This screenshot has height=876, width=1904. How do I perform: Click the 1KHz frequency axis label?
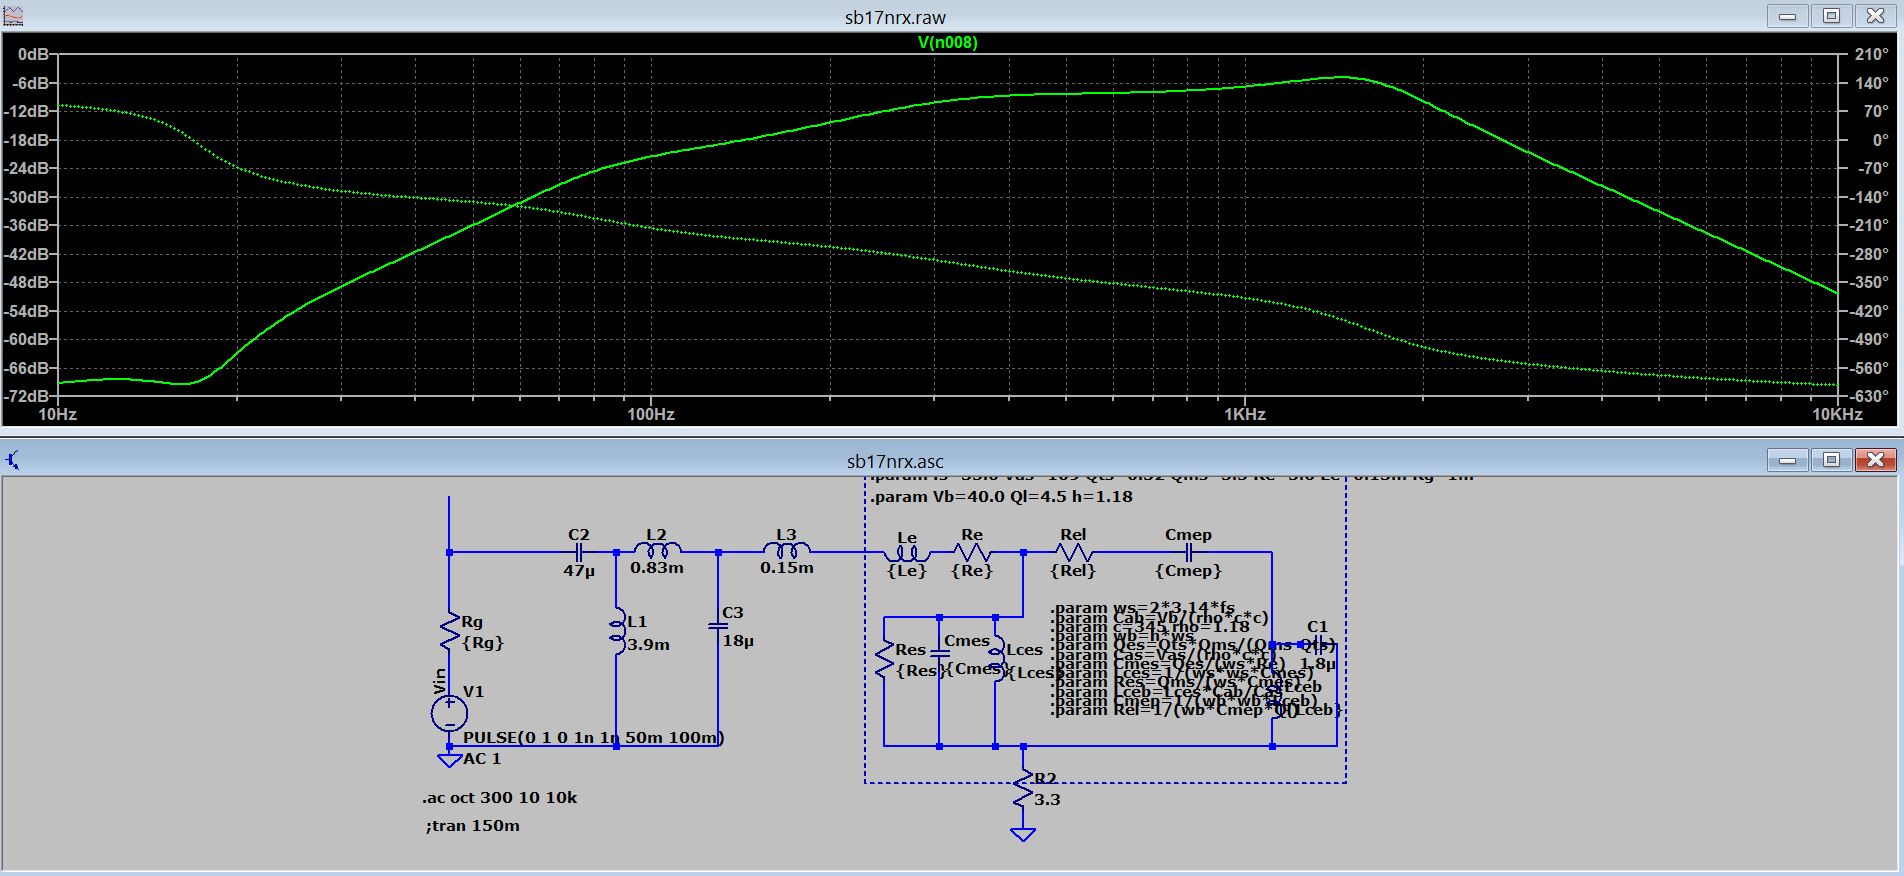pyautogui.click(x=1245, y=415)
